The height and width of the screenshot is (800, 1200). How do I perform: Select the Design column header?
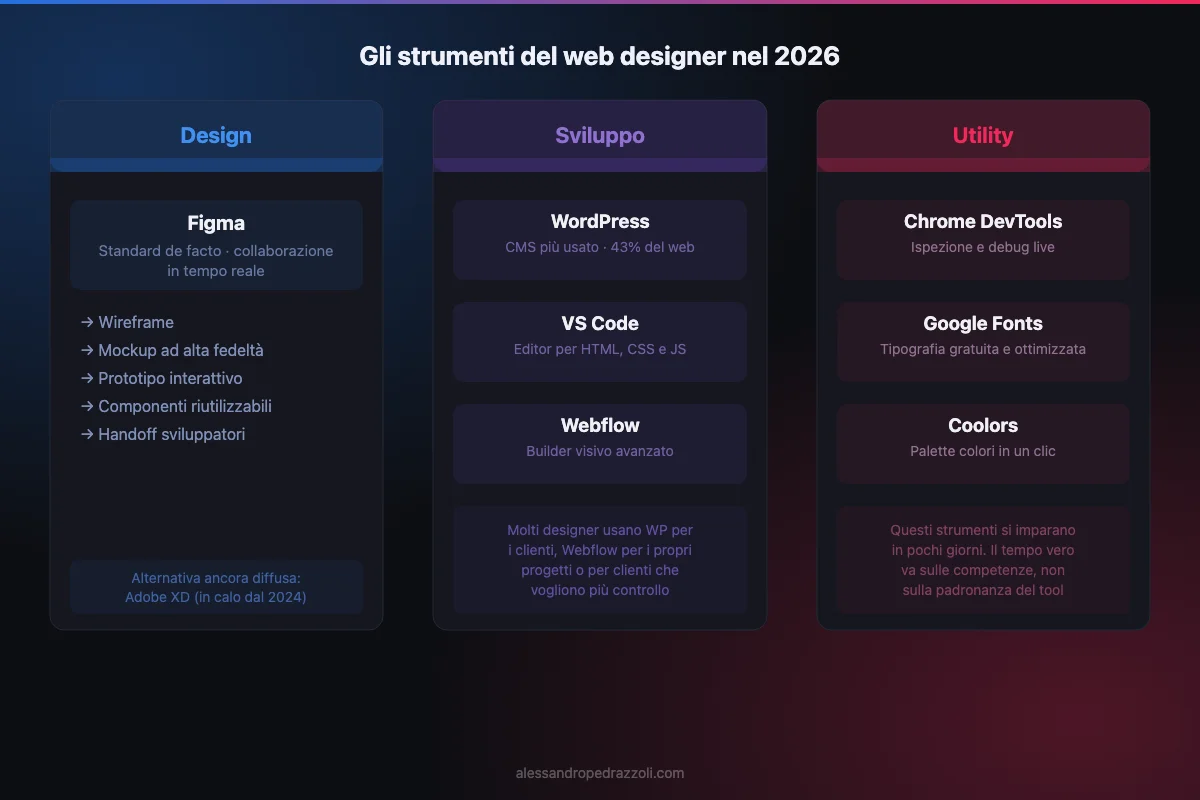click(216, 136)
